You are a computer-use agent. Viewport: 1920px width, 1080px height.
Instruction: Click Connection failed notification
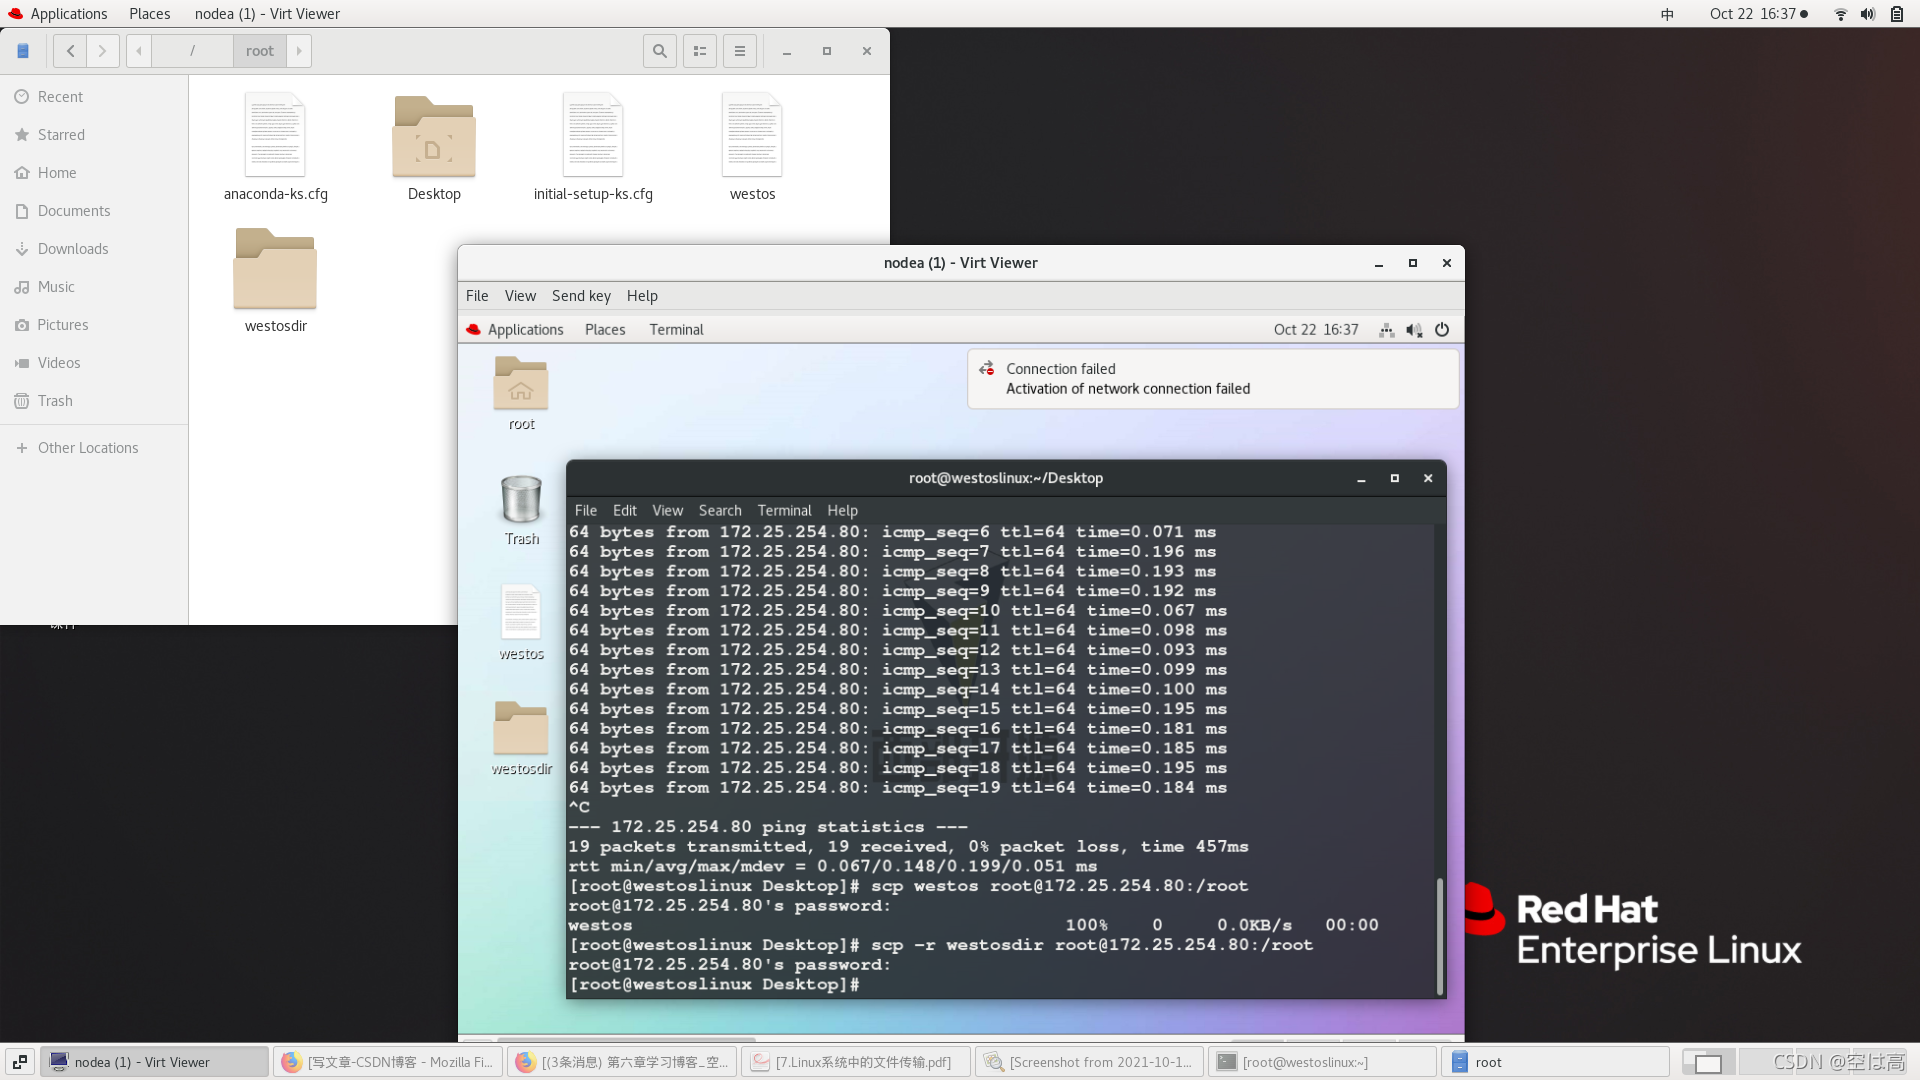pos(1213,379)
